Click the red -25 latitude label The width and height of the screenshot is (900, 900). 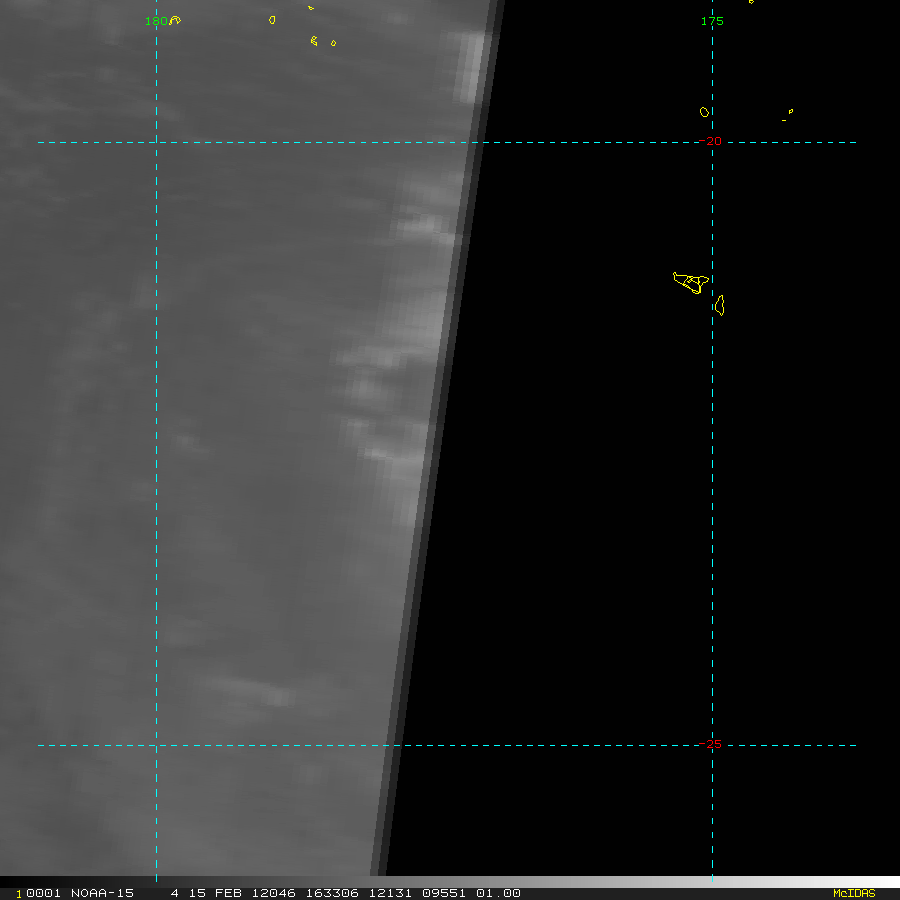(x=712, y=744)
